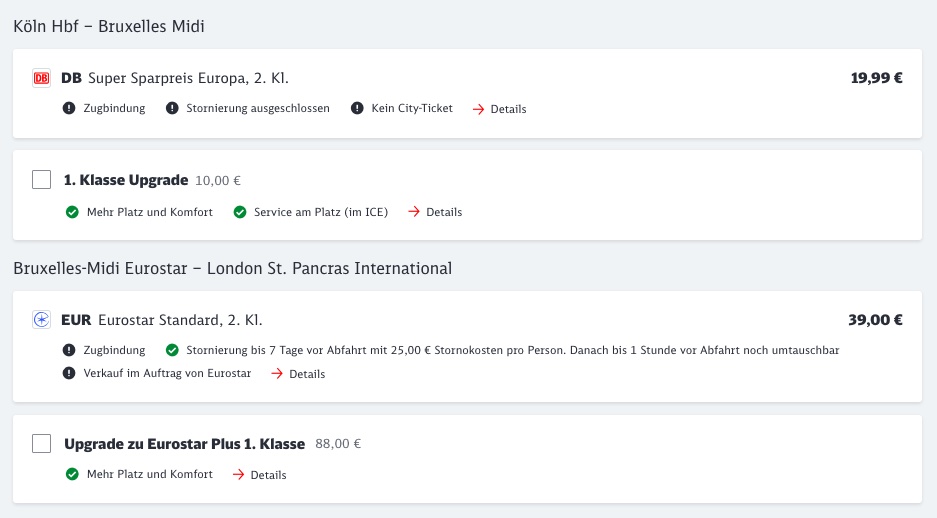Click the Verkauf im Auftrag warning icon

(69, 373)
